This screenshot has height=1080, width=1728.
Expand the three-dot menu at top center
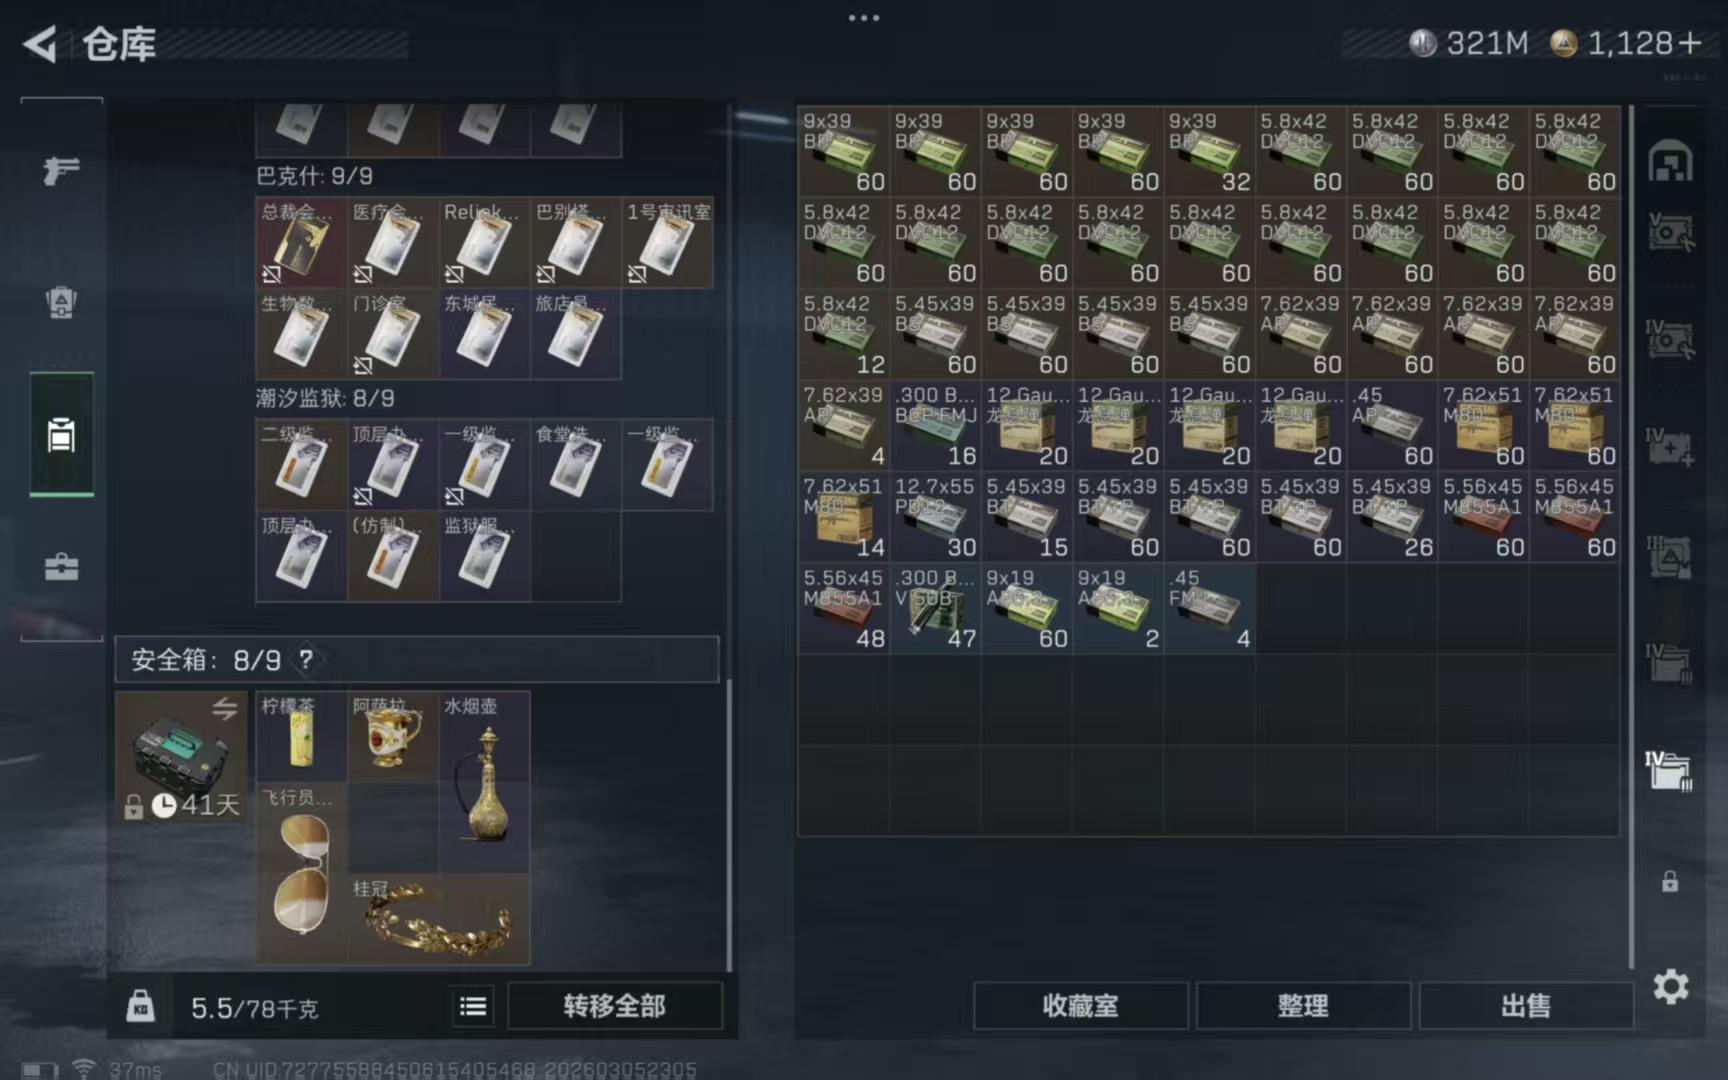point(864,18)
